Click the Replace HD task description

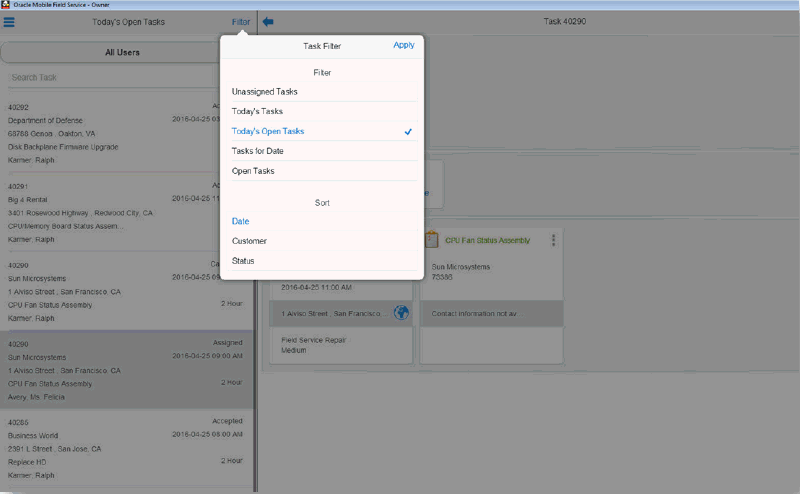(x=27, y=462)
